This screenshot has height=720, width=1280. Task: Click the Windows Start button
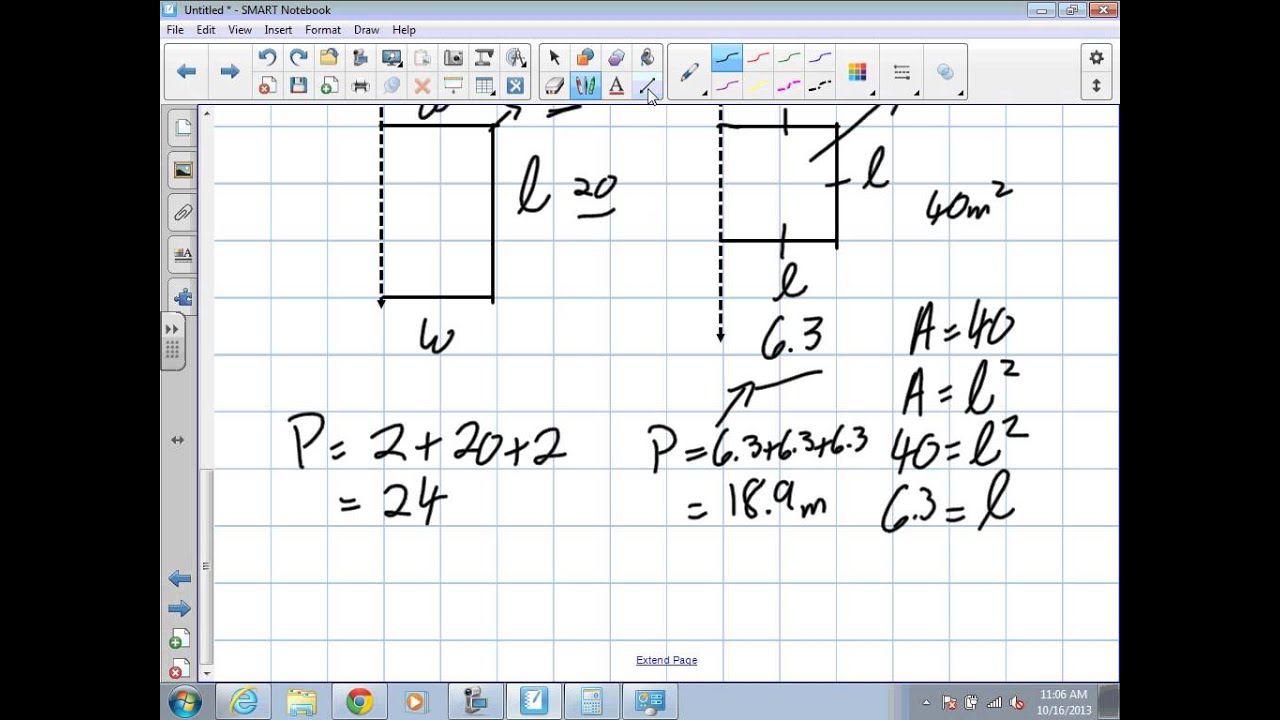(x=185, y=702)
